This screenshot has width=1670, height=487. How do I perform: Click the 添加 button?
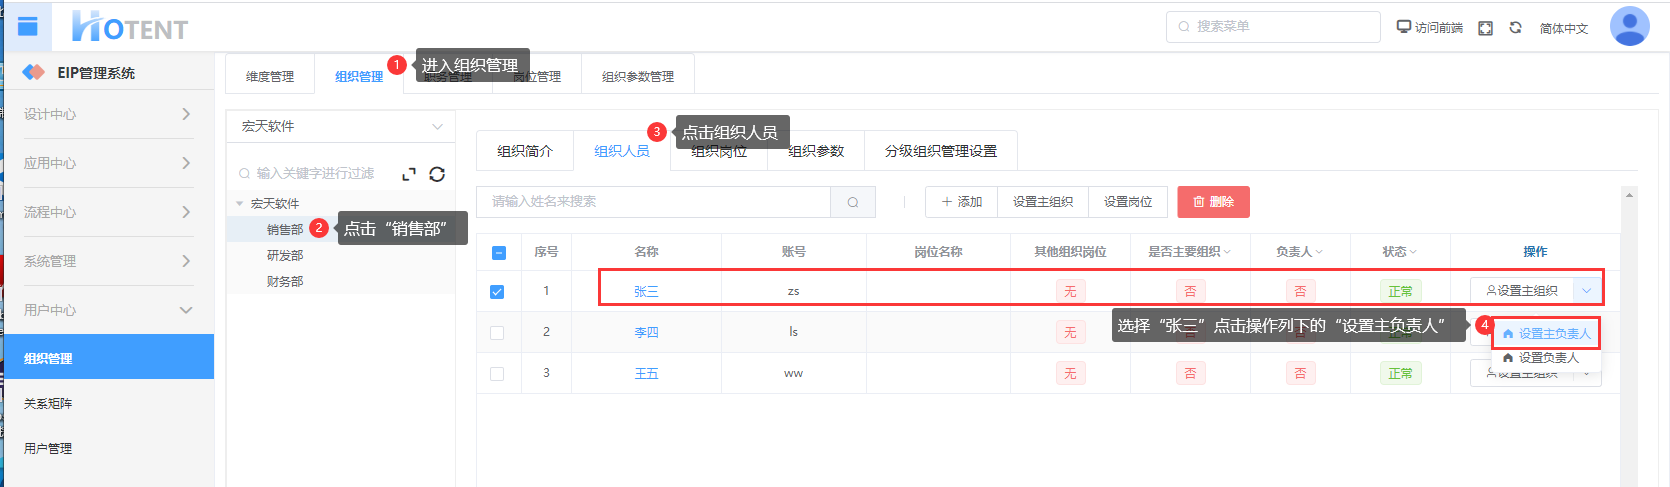961,202
